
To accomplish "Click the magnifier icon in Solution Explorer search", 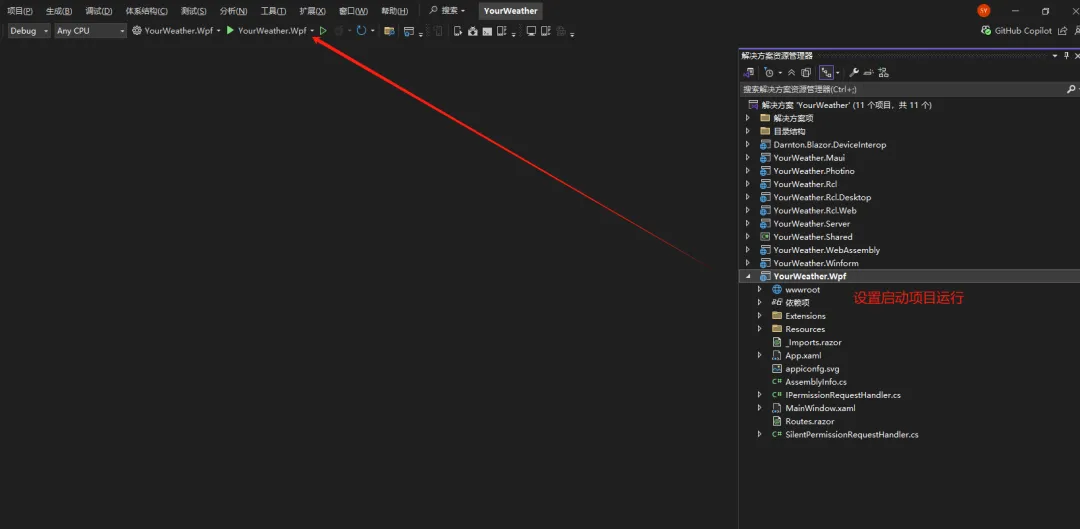I will (x=1070, y=90).
